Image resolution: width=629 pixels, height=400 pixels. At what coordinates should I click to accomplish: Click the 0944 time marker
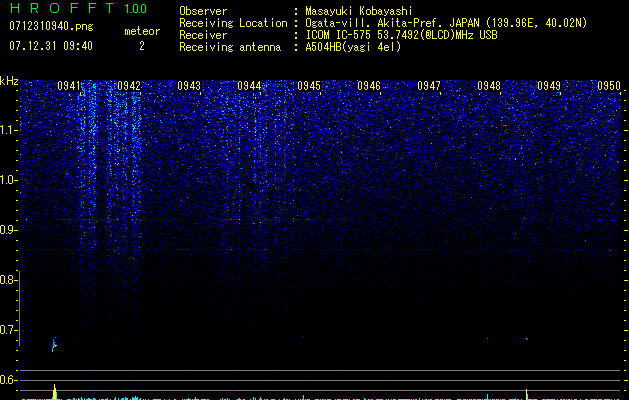[x=249, y=86]
